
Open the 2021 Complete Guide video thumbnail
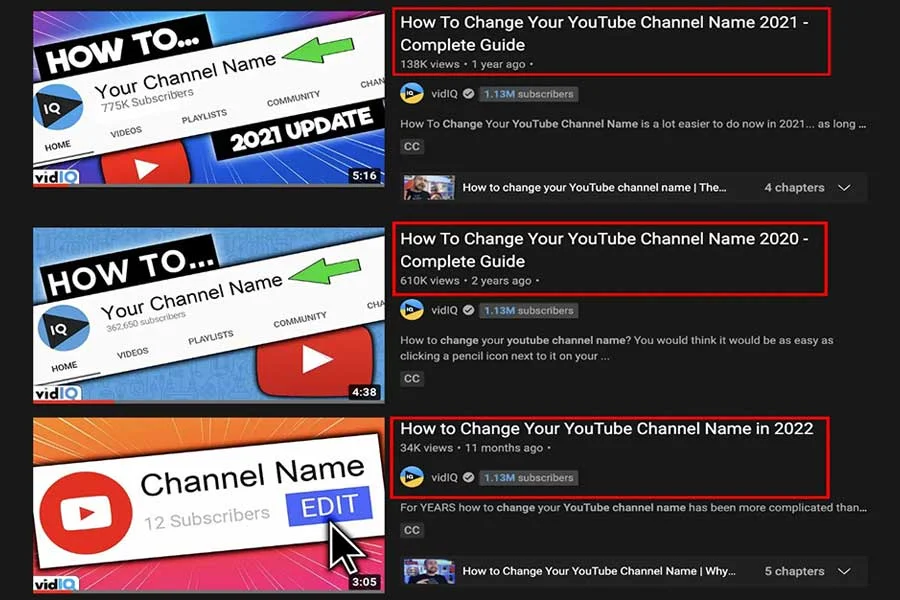click(209, 98)
